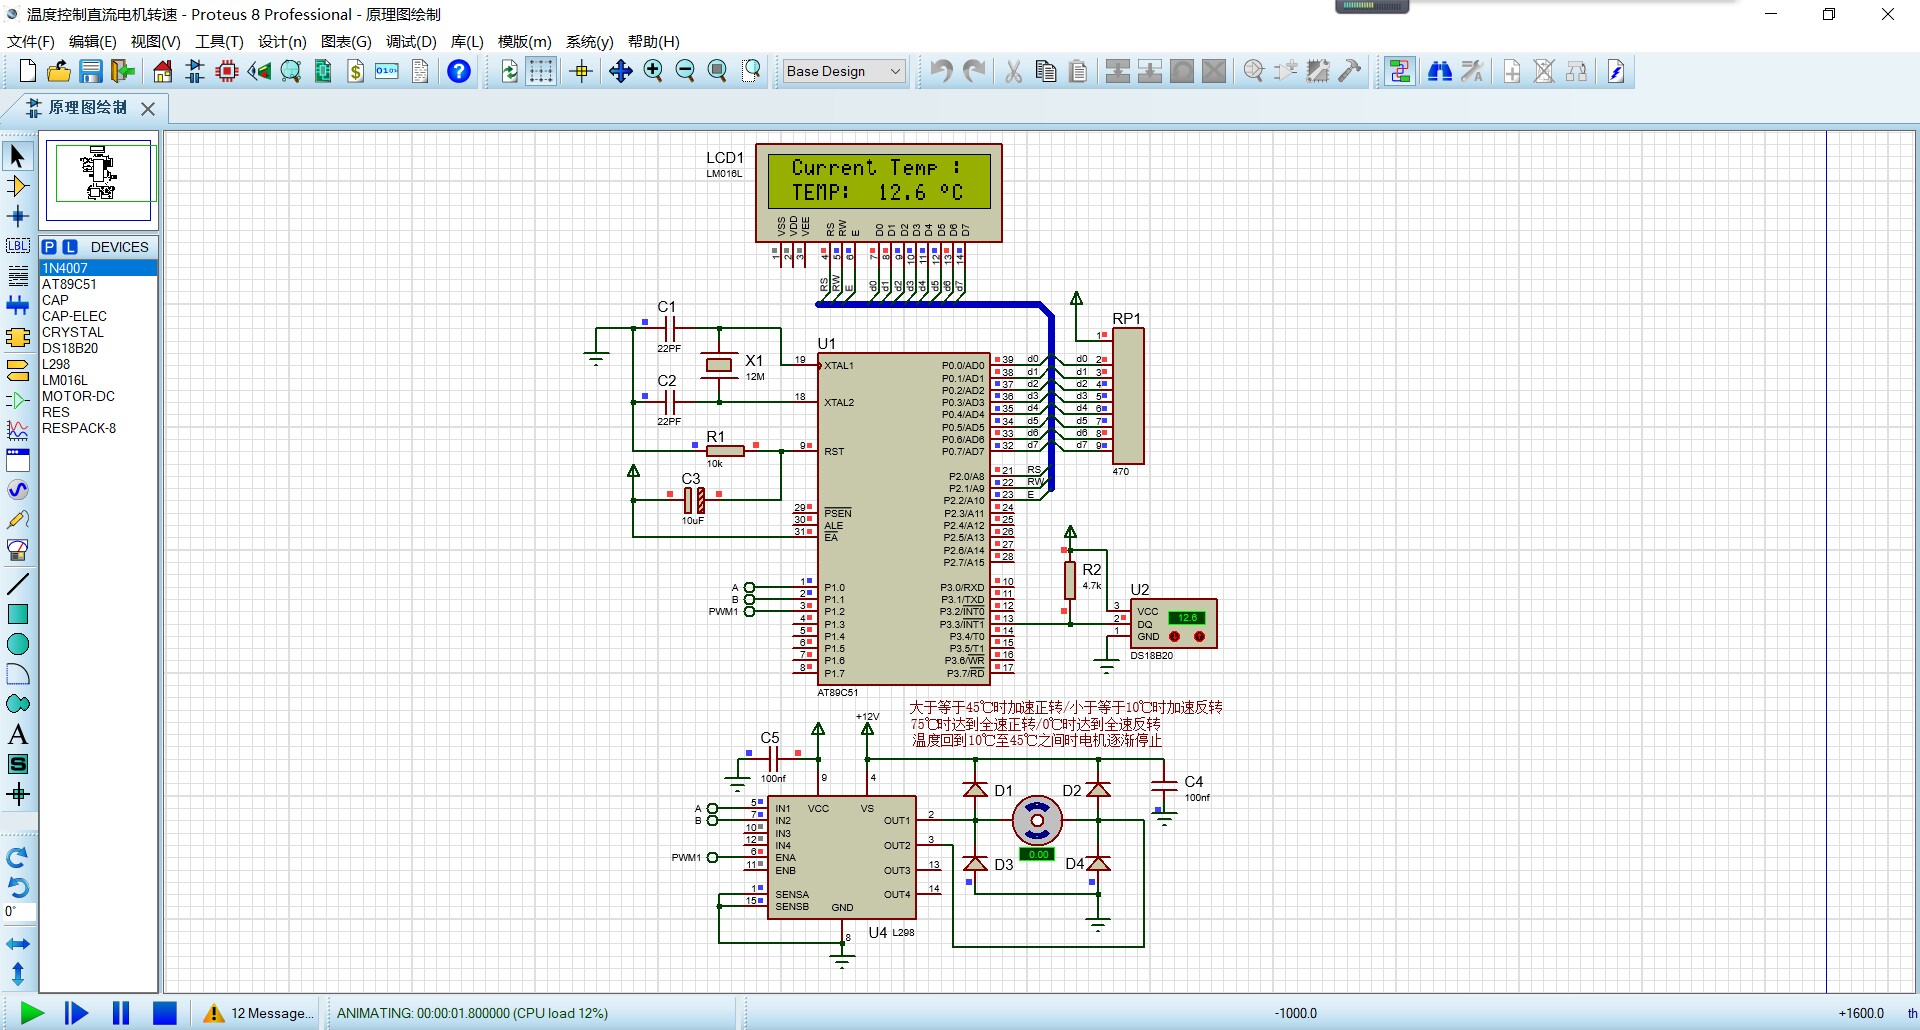
Task: Redraw the display
Action: pos(510,71)
